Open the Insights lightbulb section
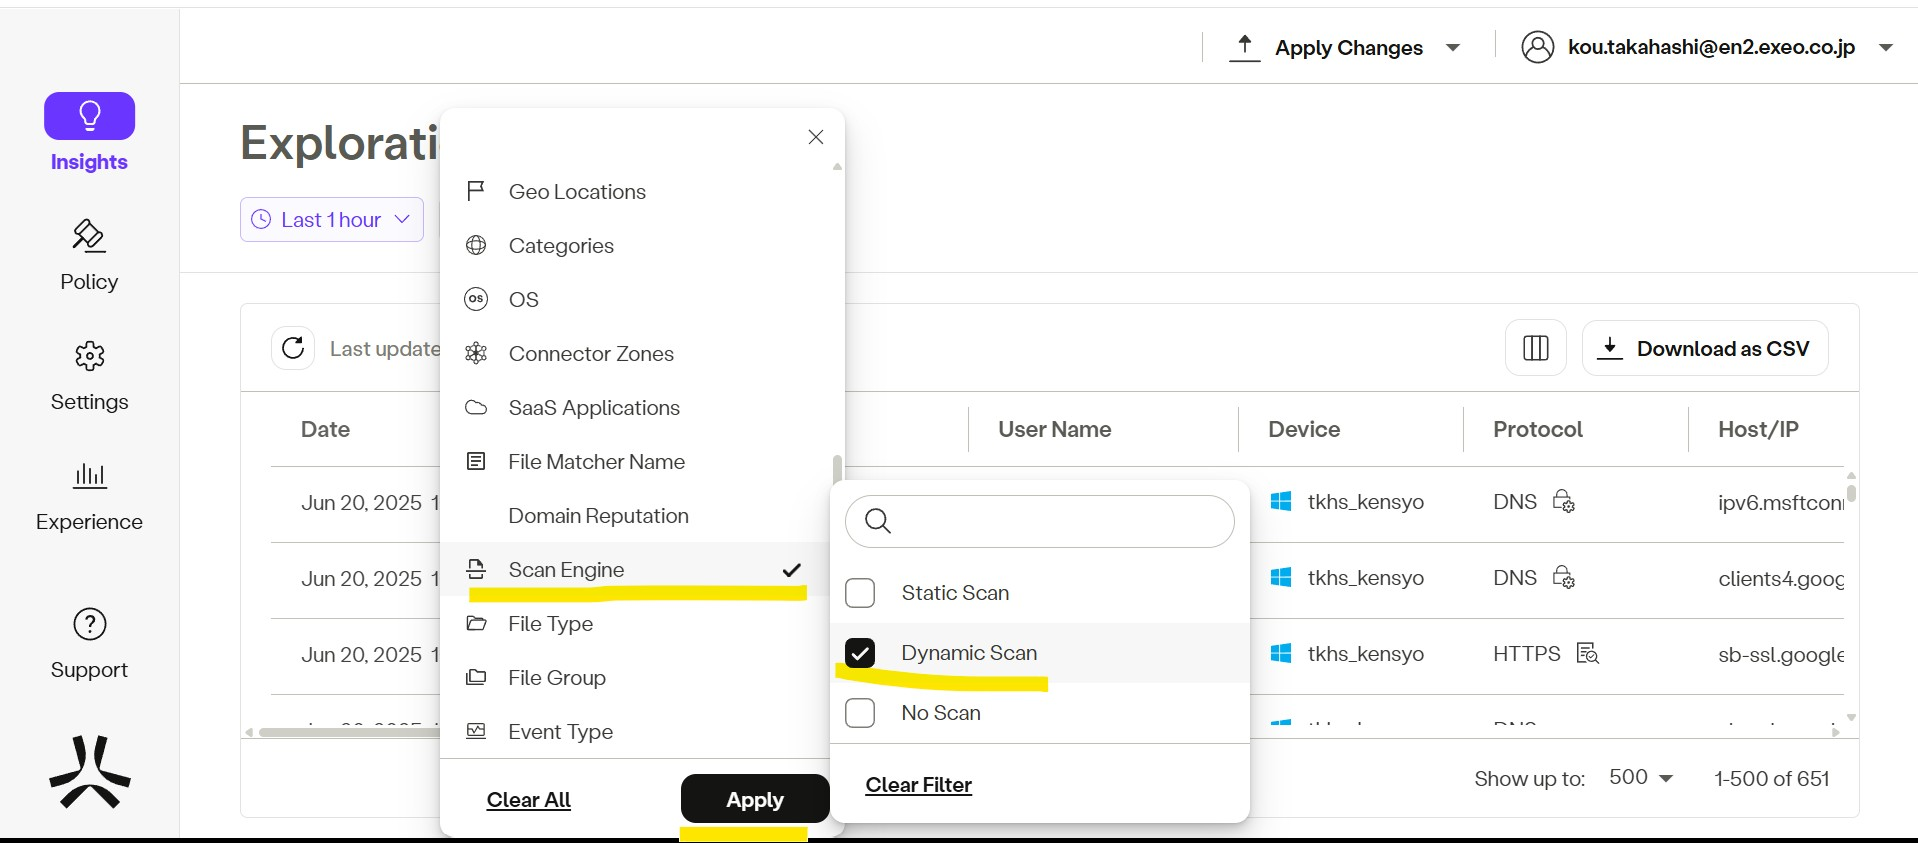Screen dimensions: 1918x843 (x=89, y=117)
